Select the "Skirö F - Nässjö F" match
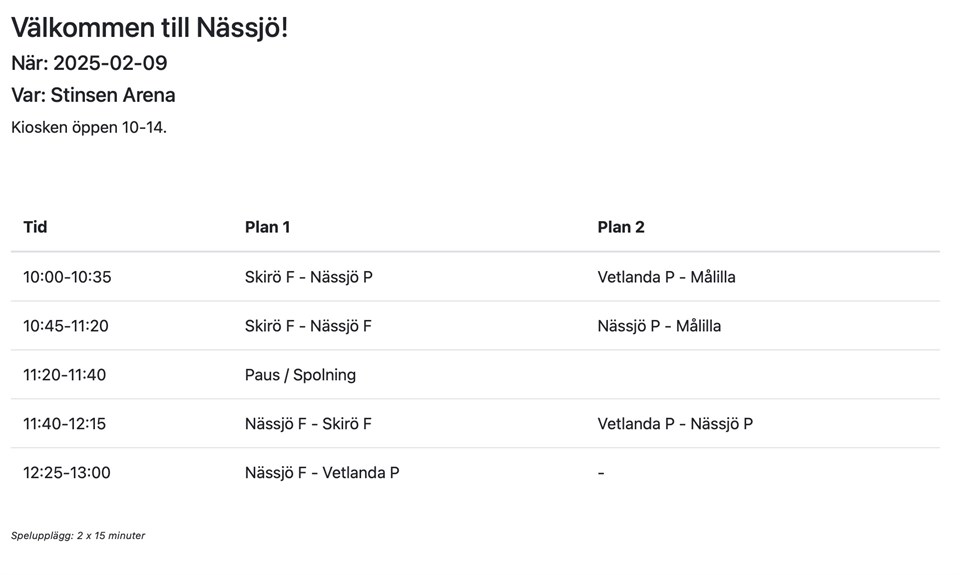960x575 pixels. click(x=308, y=326)
